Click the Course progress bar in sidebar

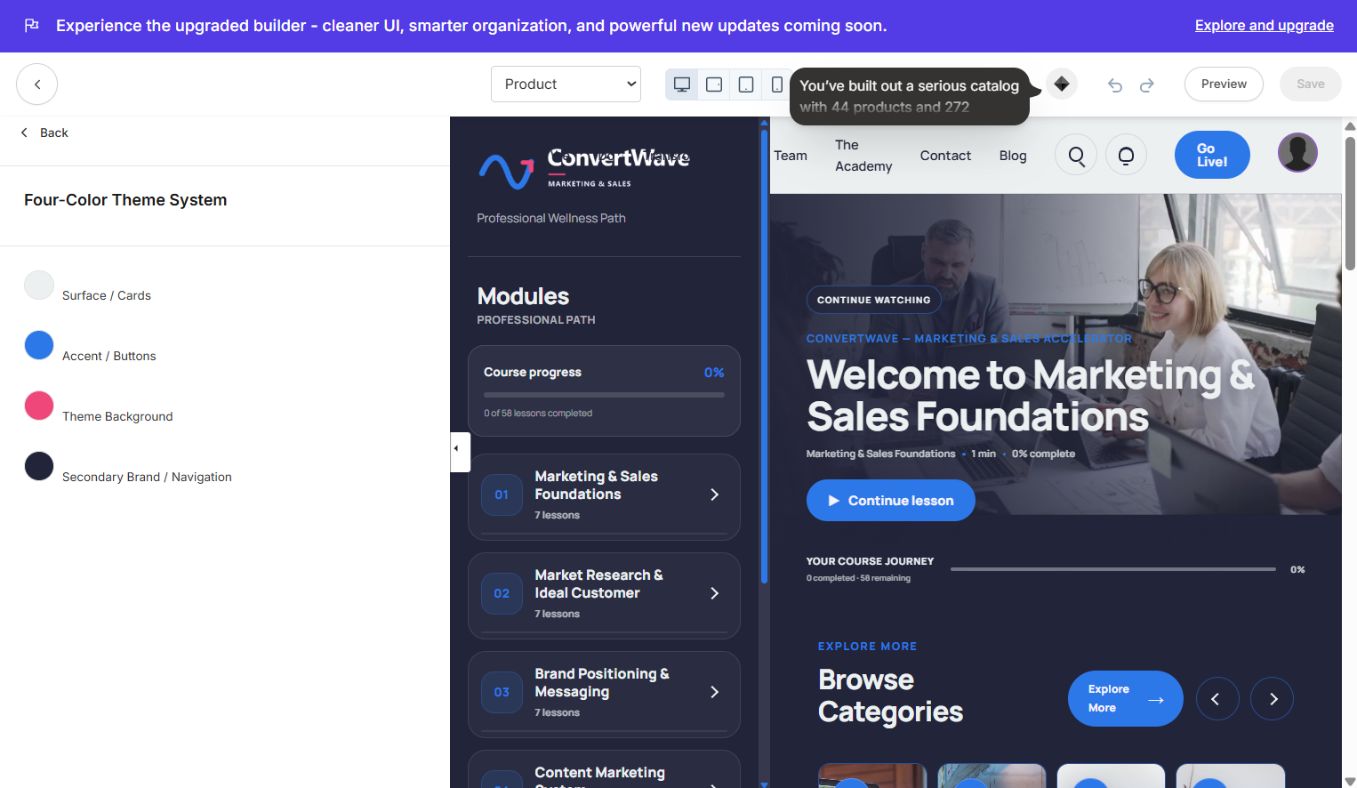coord(604,395)
